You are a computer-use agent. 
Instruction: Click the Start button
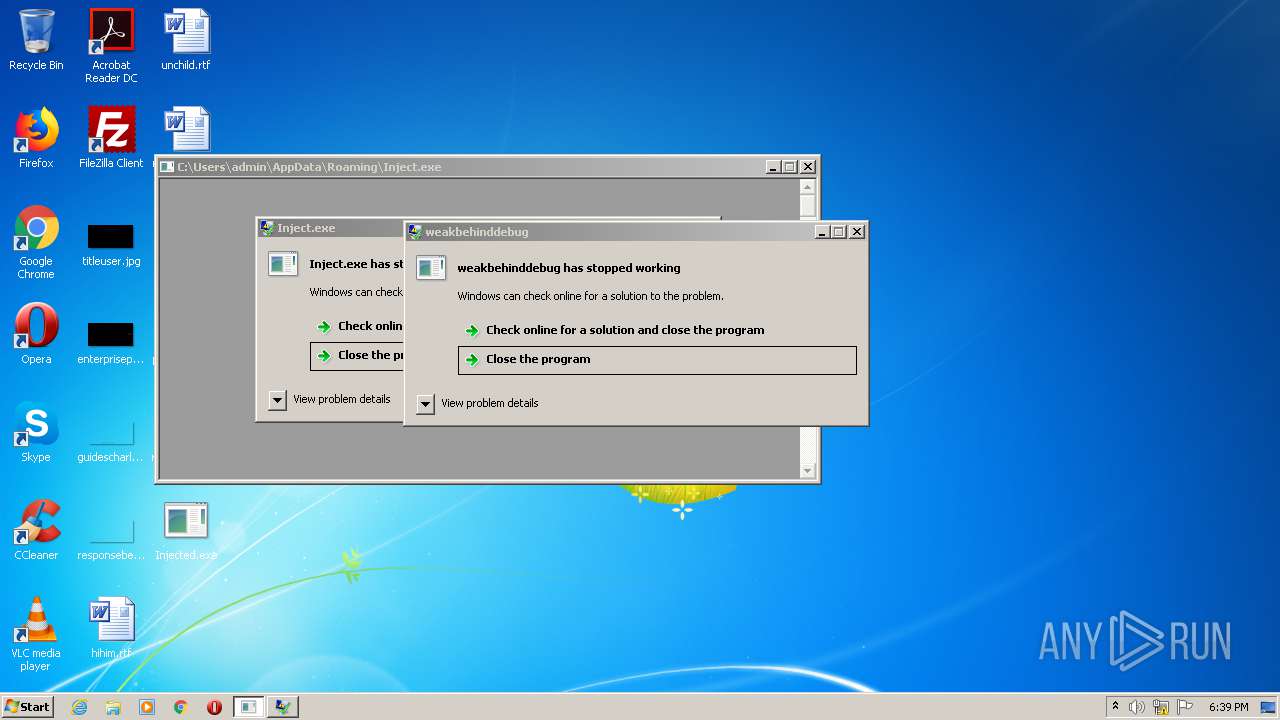click(x=28, y=707)
